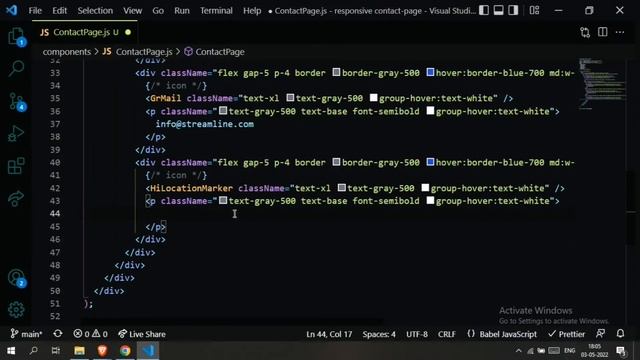
Task: Click border-gray-500 color swatch on line 33
Action: 336,72
